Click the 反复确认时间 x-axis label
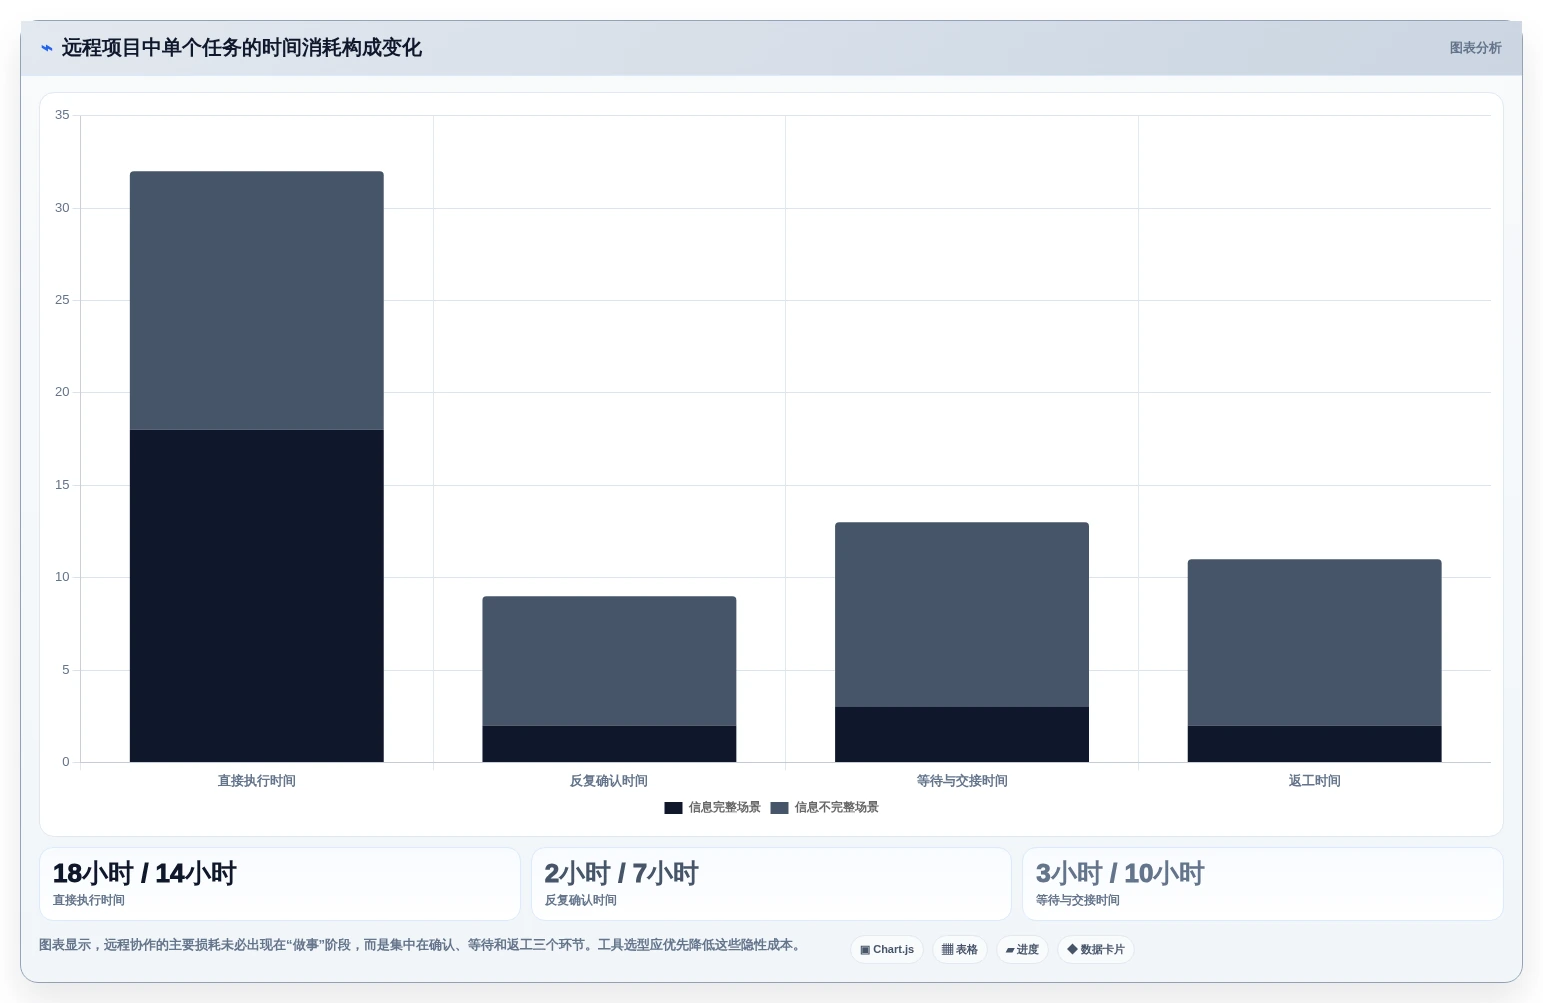Viewport: 1543px width, 1003px height. (609, 781)
